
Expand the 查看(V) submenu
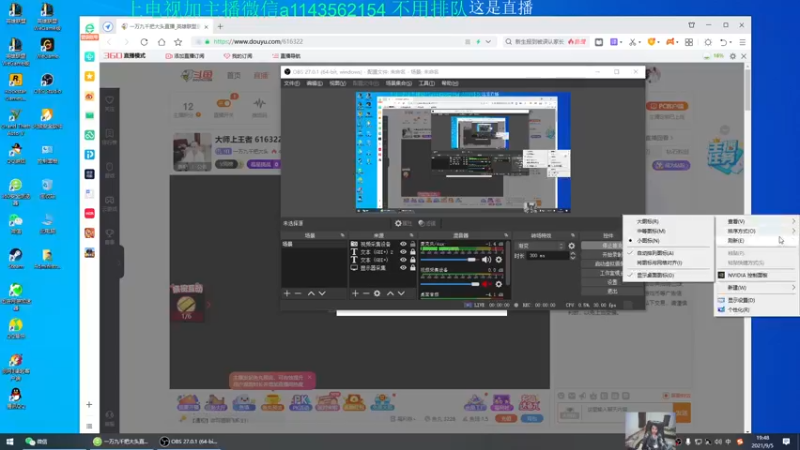[758, 221]
